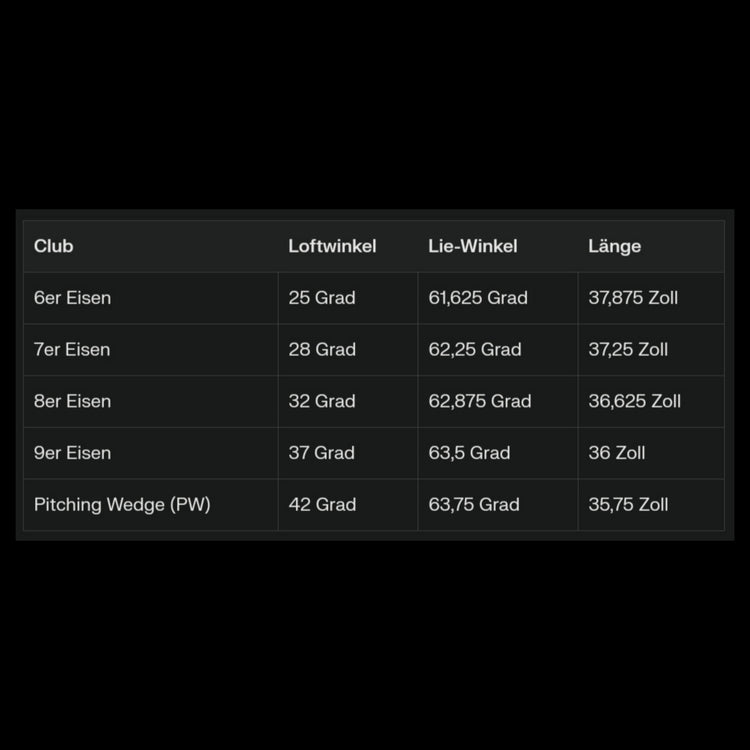The width and height of the screenshot is (750, 750).
Task: Click the 61,625 Grad lie angle cell
Action: [x=478, y=298]
